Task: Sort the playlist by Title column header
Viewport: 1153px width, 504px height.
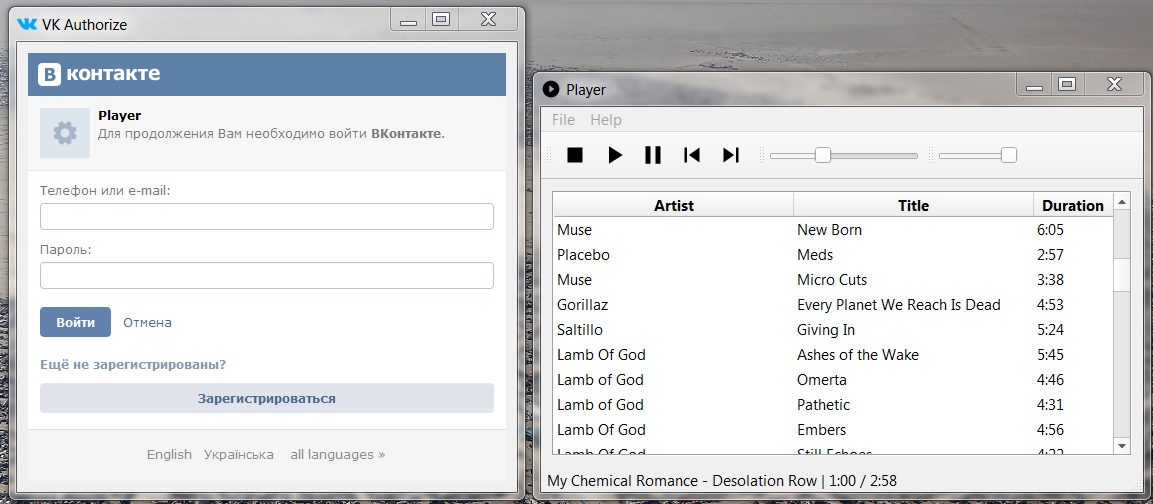Action: (913, 205)
